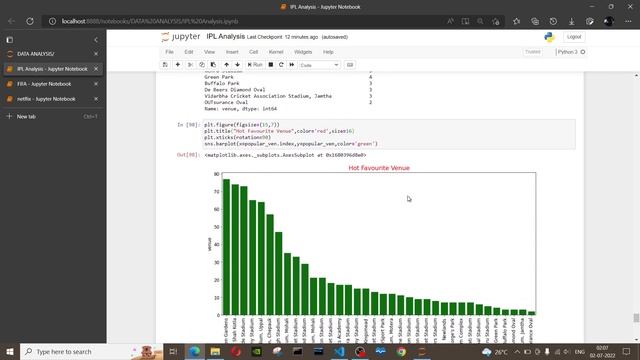This screenshot has height=360, width=640.
Task: Interrupt the kernel with the stop icon
Action: pyautogui.click(x=271, y=65)
